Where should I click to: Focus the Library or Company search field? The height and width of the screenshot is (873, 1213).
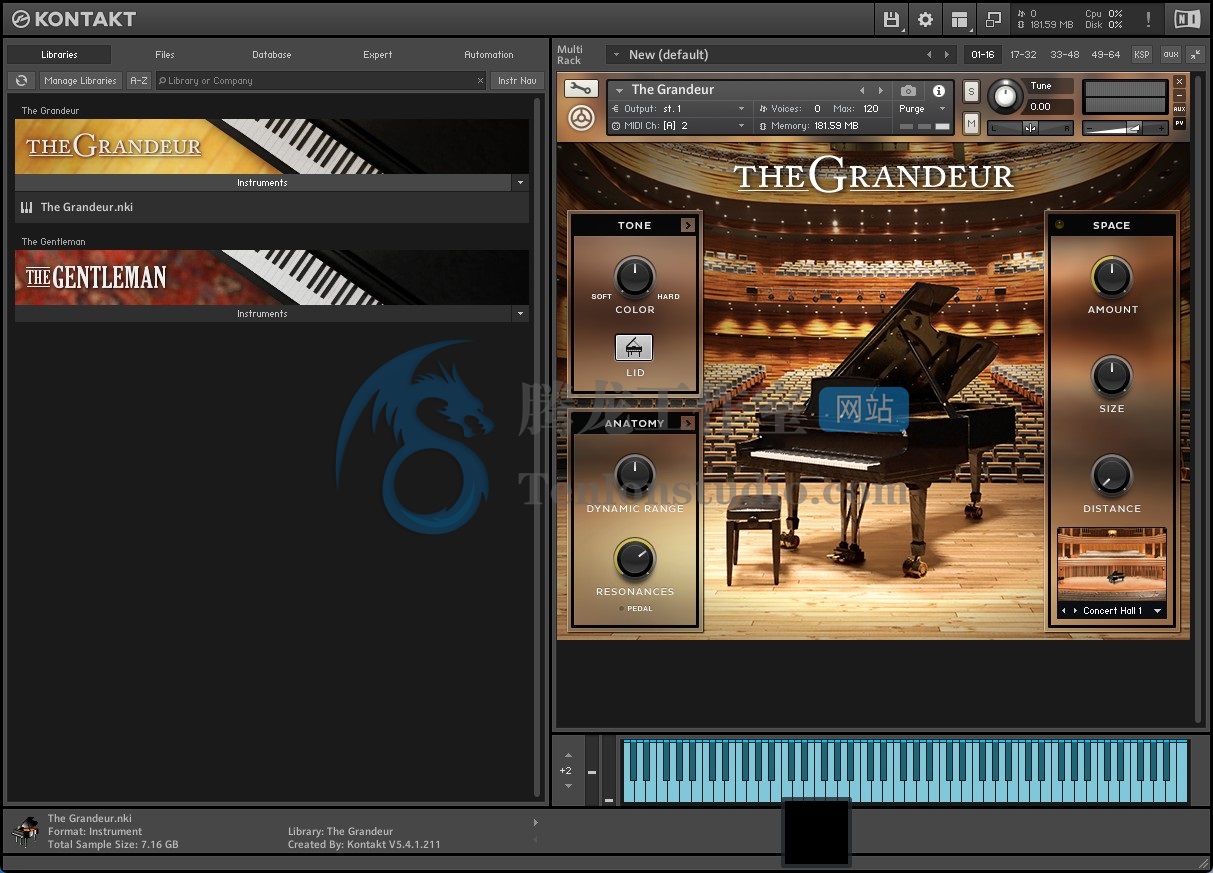[321, 81]
